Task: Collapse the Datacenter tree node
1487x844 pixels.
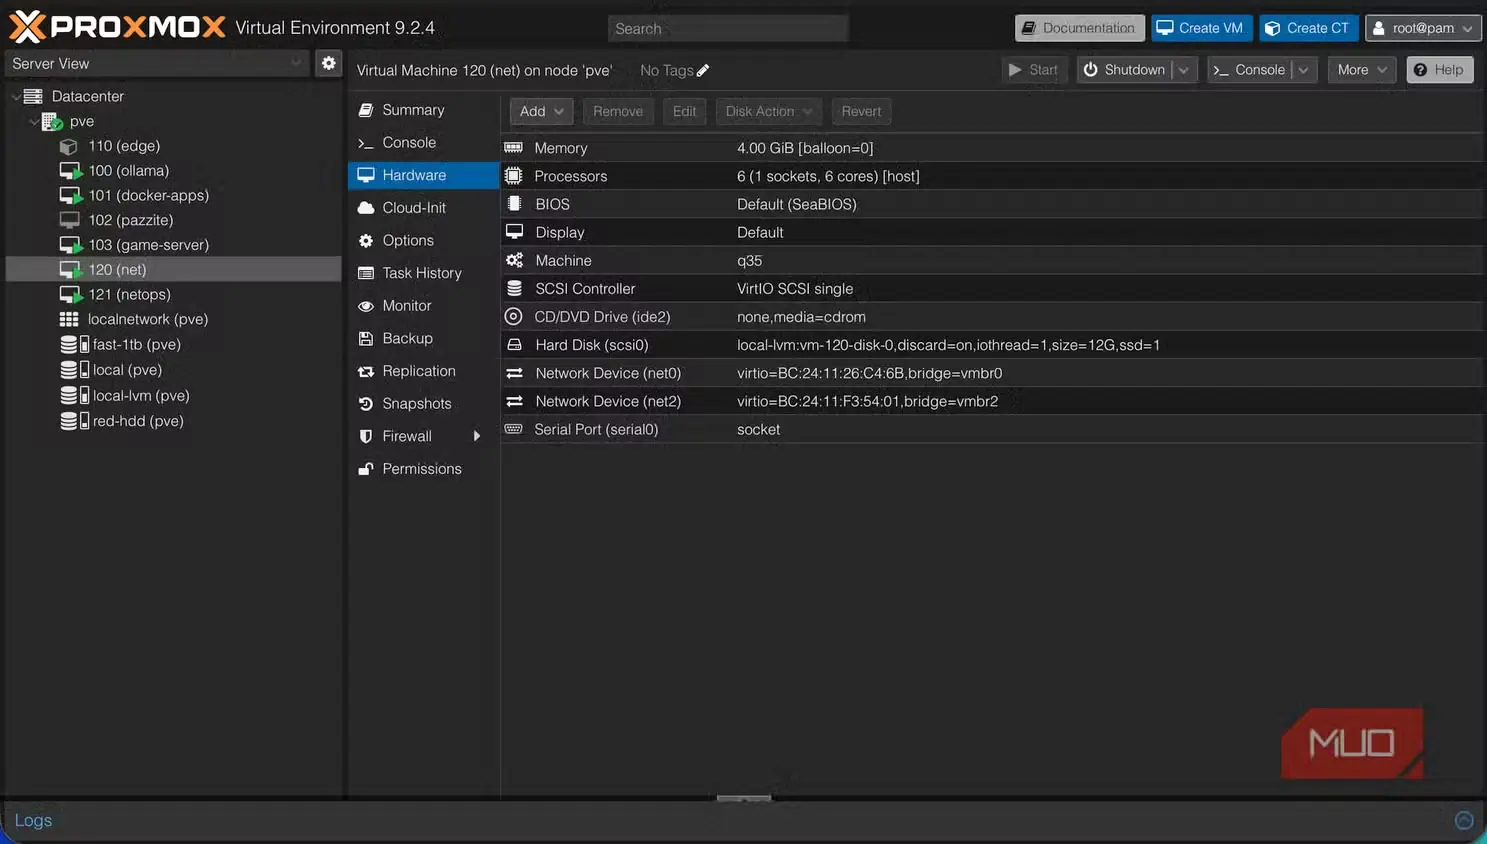Action: pyautogui.click(x=15, y=97)
